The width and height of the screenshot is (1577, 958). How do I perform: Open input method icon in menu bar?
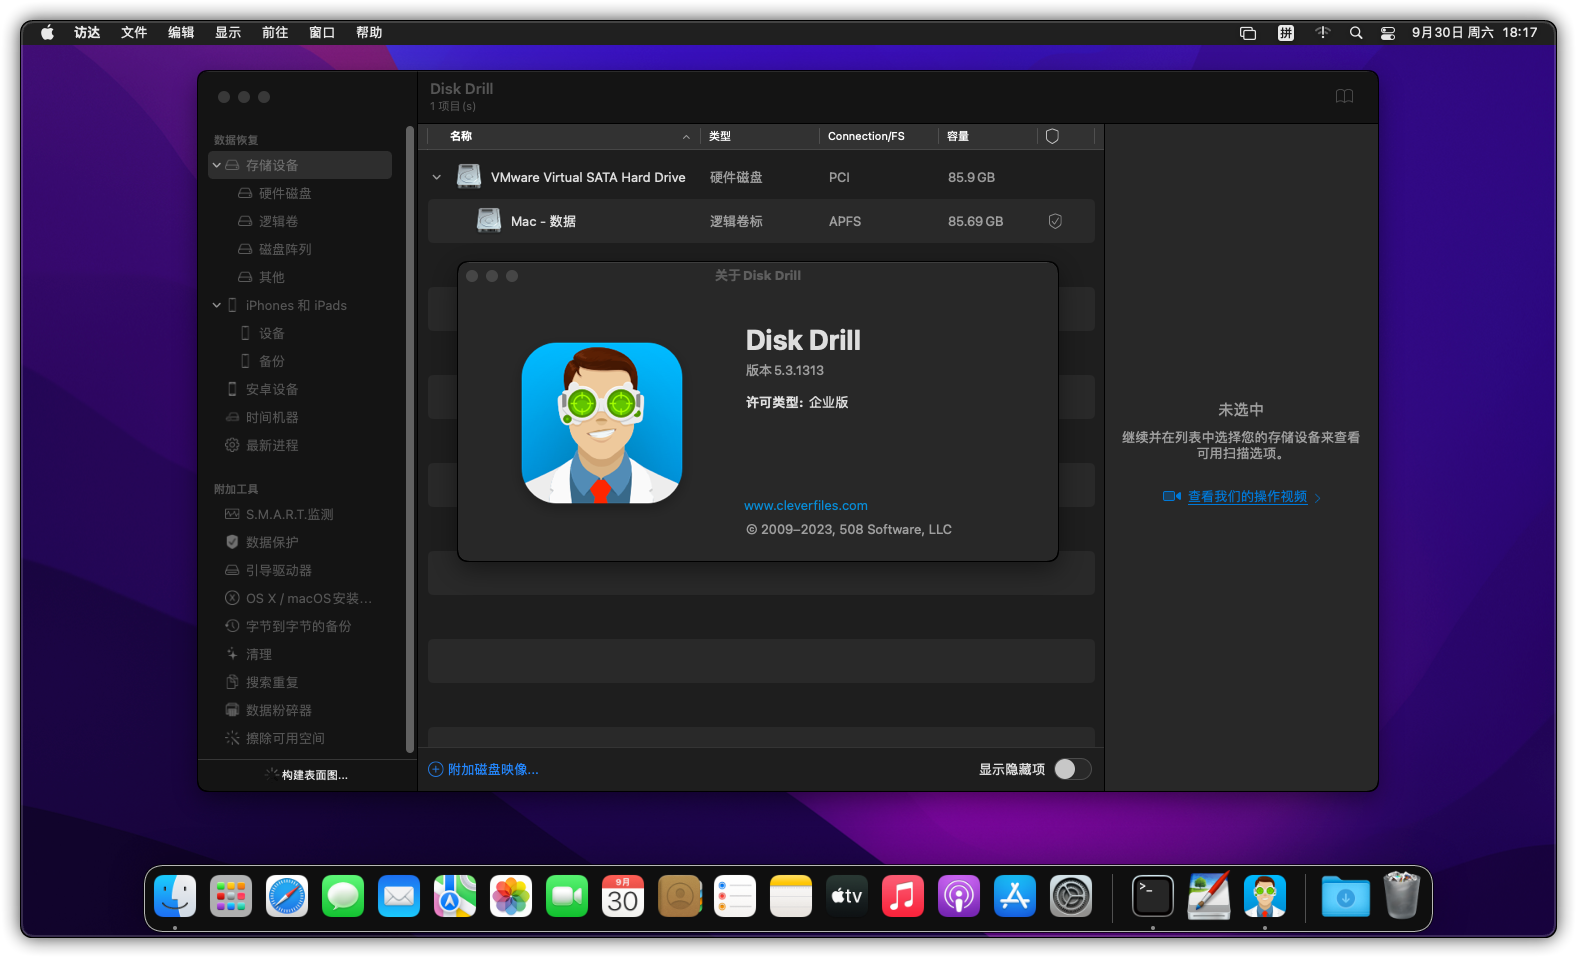1286,33
